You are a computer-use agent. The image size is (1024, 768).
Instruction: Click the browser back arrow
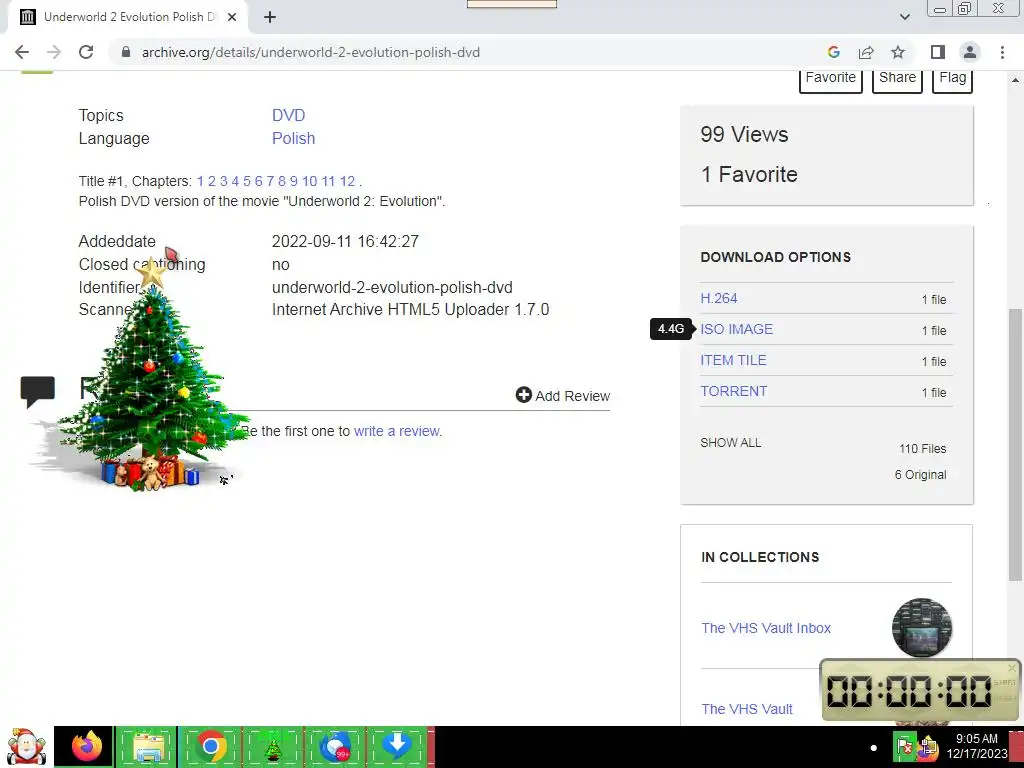[x=22, y=52]
